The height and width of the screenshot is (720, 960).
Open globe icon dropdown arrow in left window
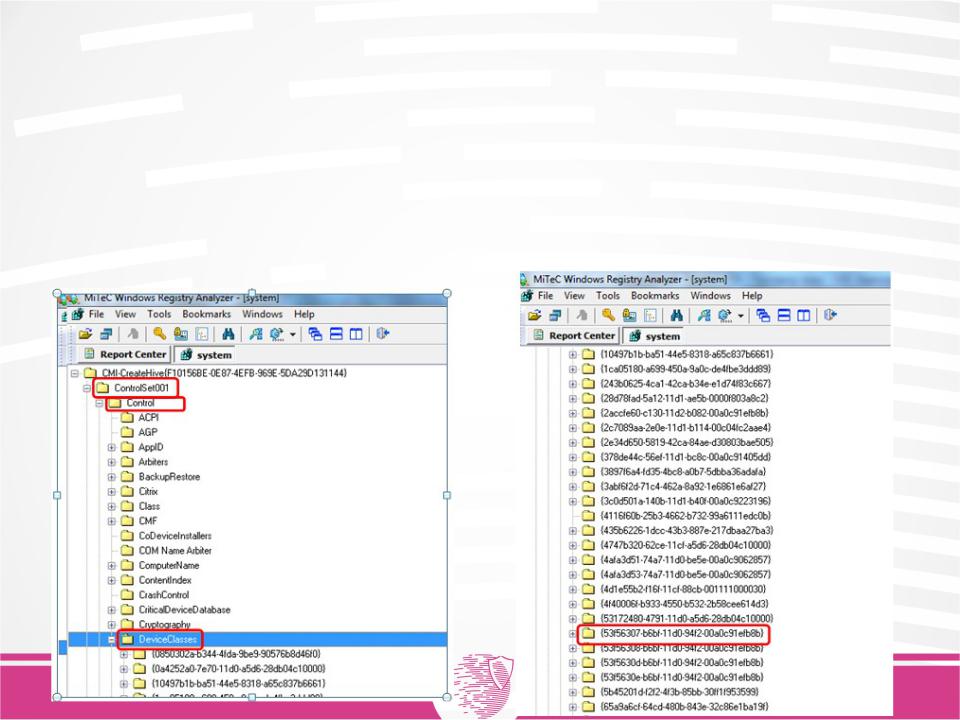(x=293, y=334)
